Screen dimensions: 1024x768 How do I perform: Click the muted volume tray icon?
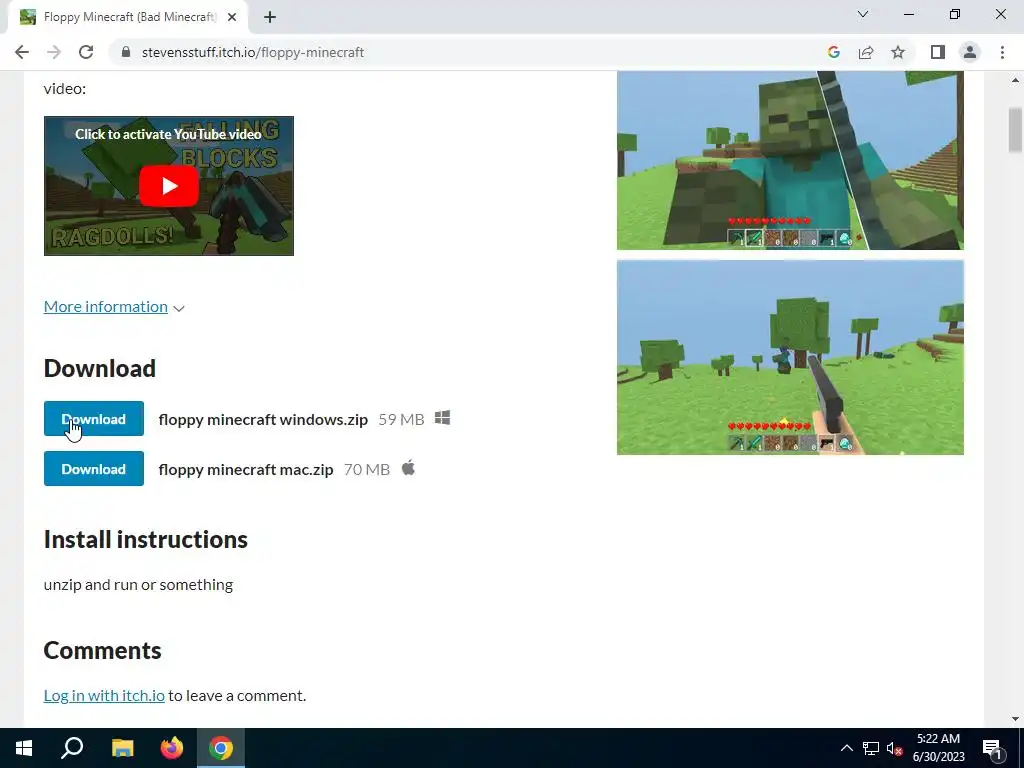[895, 748]
